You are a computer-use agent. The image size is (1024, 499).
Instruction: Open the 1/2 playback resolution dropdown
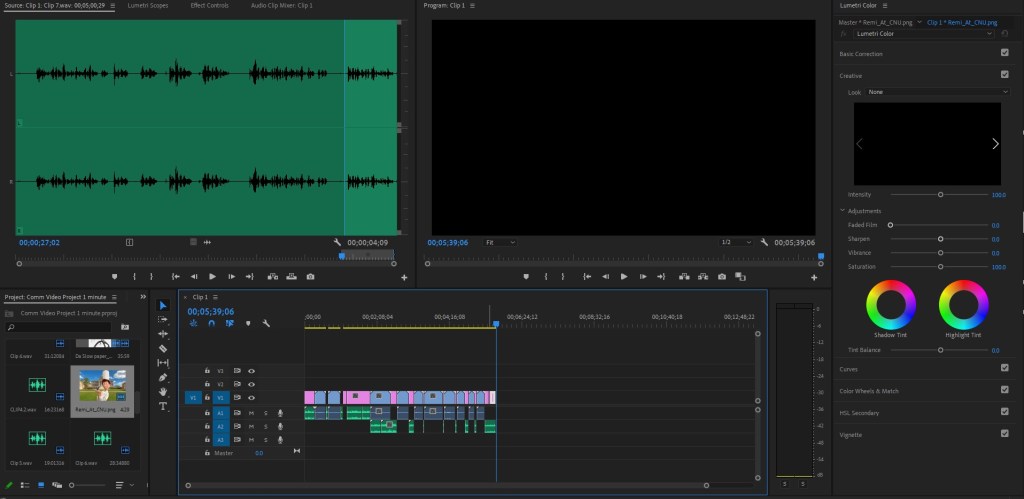pyautogui.click(x=735, y=242)
